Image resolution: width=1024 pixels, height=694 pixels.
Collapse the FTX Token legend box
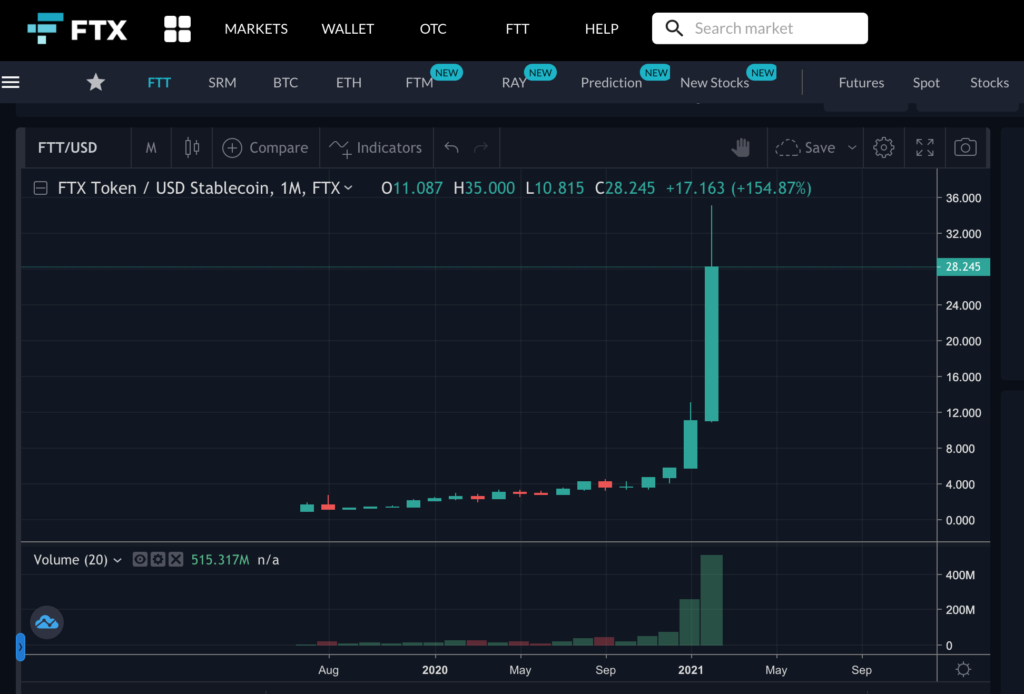pyautogui.click(x=40, y=188)
